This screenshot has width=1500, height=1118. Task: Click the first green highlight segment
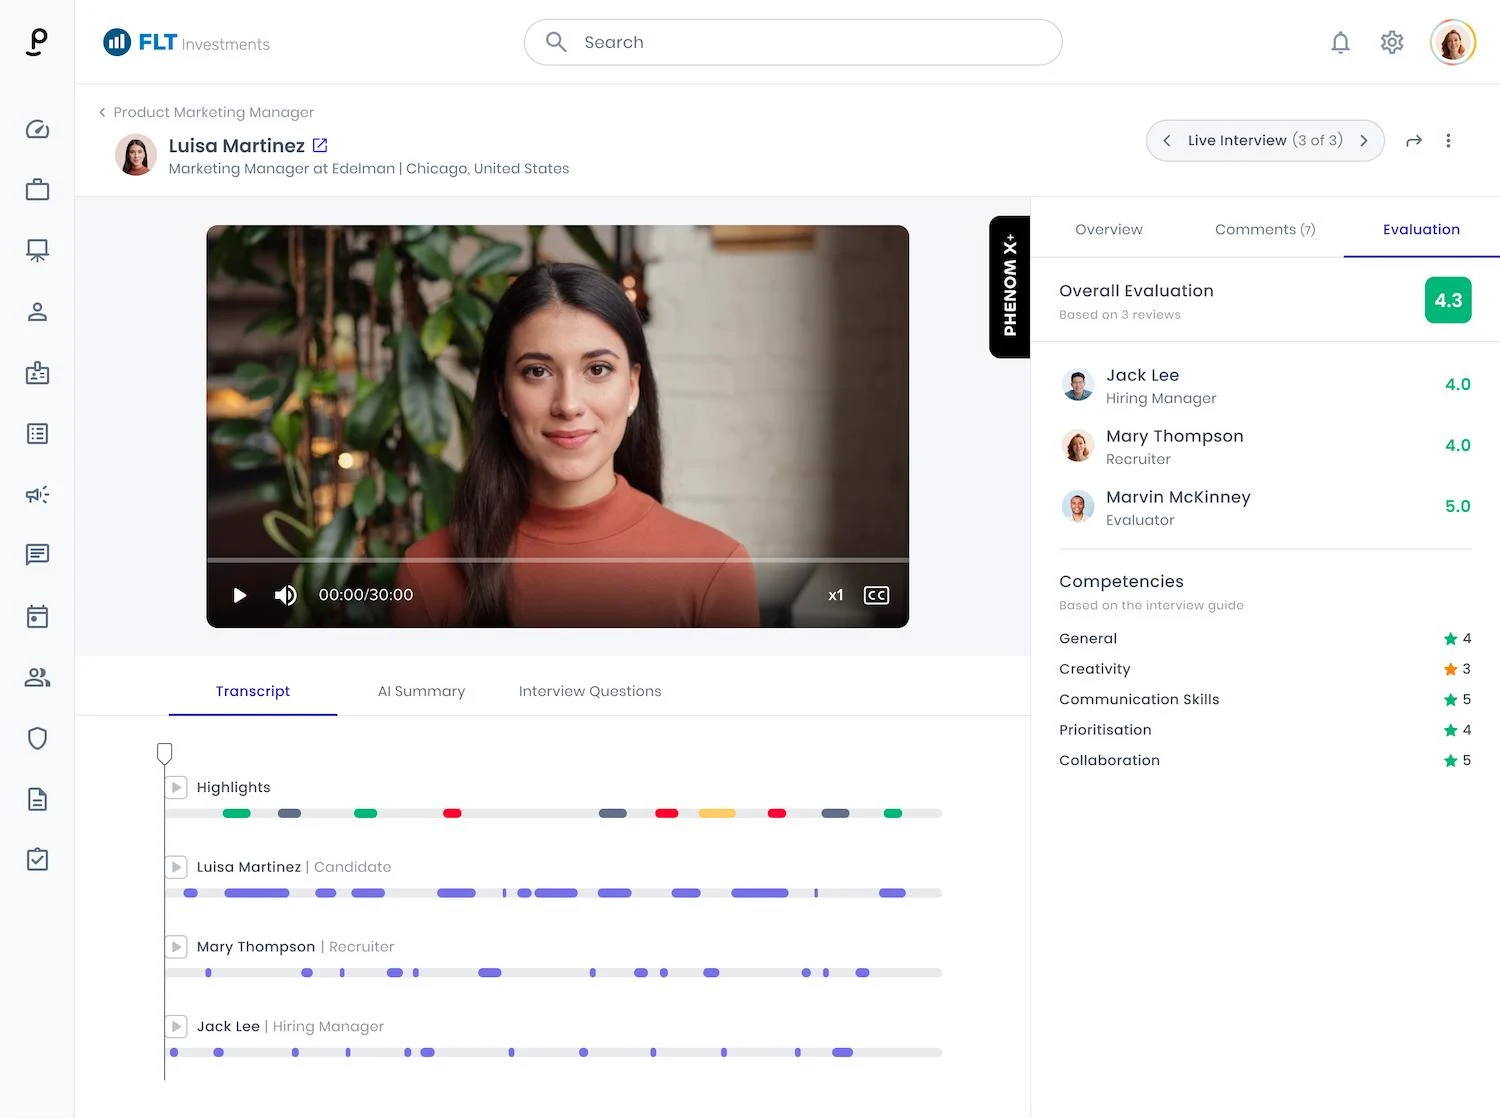tap(237, 813)
